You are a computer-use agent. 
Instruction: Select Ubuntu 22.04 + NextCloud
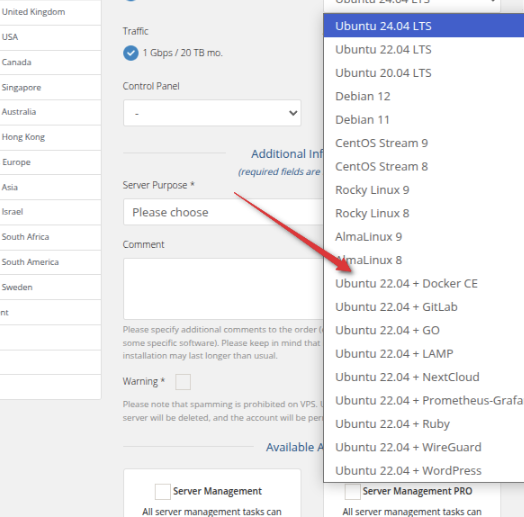(x=424, y=377)
